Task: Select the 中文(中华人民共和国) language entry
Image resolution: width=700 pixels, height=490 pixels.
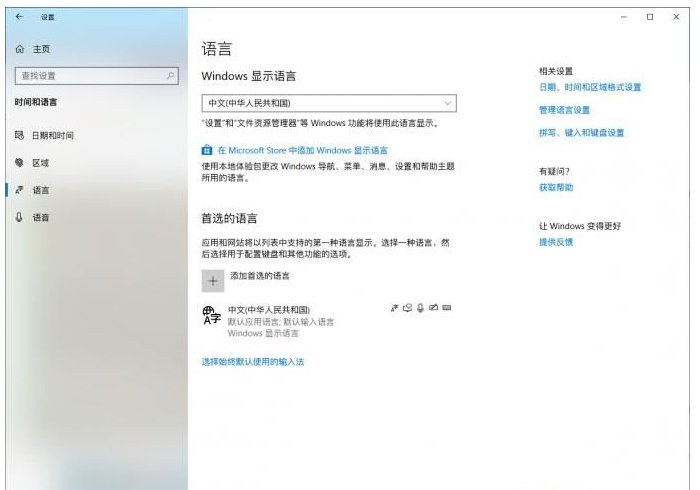Action: [x=329, y=321]
